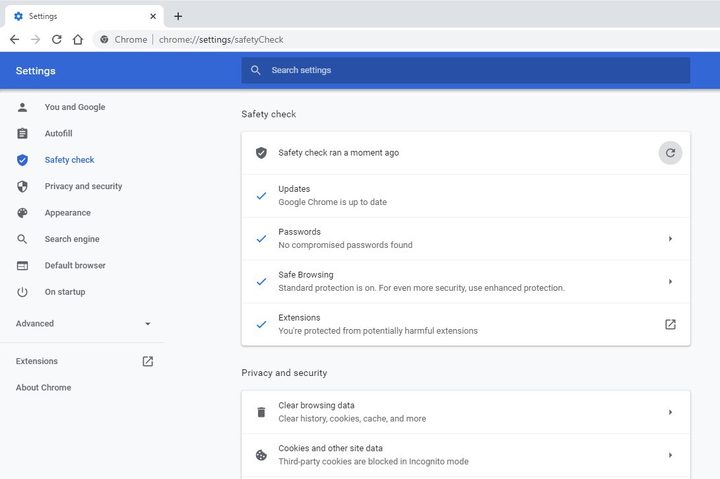Close the Settings tab
Screen dimensions: 720x479
pyautogui.click(x=153, y=16)
